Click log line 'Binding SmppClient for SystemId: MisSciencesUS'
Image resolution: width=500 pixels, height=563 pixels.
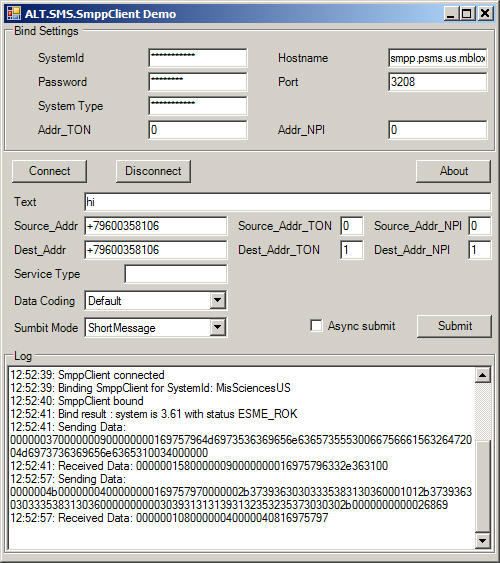click(150, 388)
